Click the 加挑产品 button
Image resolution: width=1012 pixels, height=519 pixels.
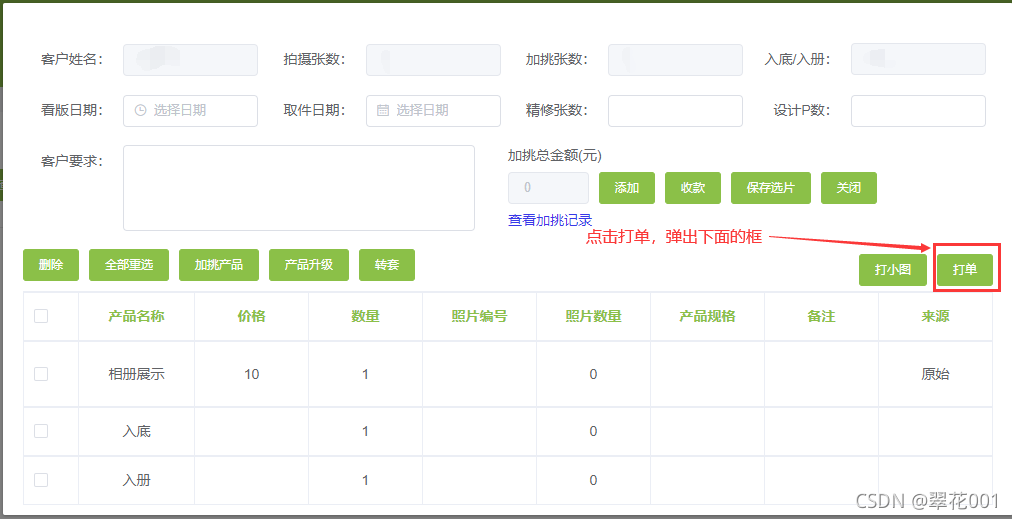click(219, 265)
